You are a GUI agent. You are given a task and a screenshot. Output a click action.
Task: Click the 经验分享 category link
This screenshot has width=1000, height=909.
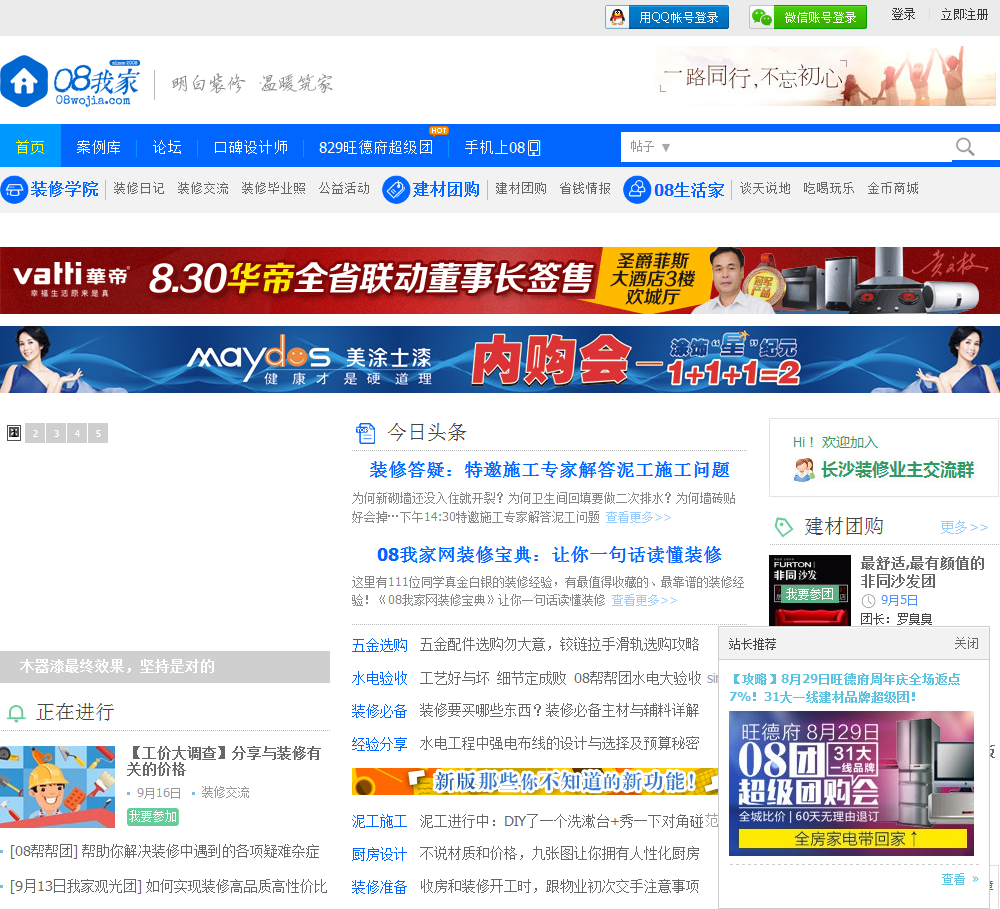[x=379, y=744]
